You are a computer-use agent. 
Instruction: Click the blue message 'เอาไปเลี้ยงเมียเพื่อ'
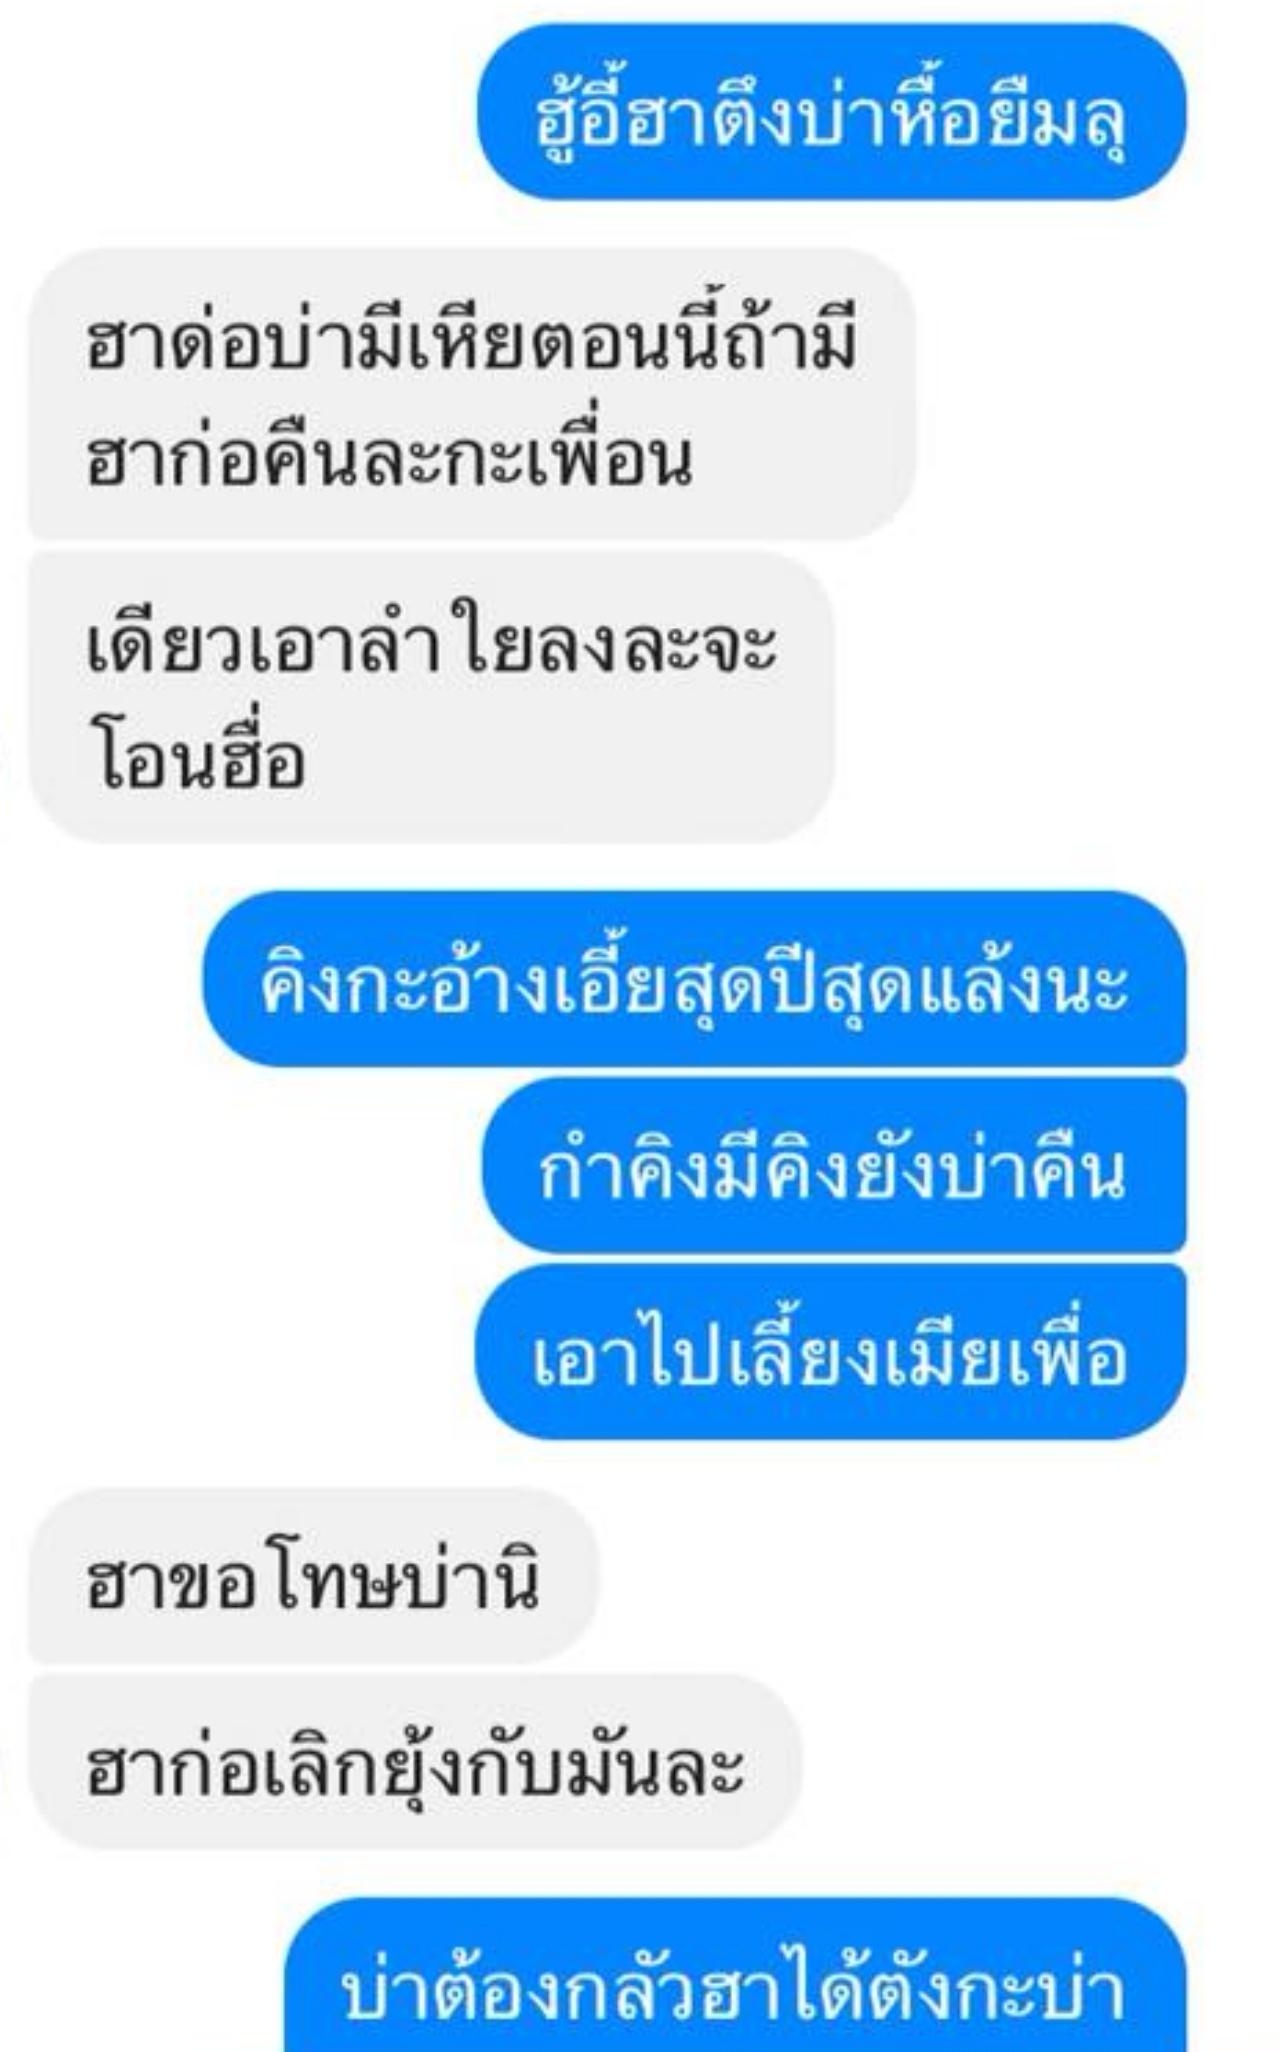(x=831, y=1352)
